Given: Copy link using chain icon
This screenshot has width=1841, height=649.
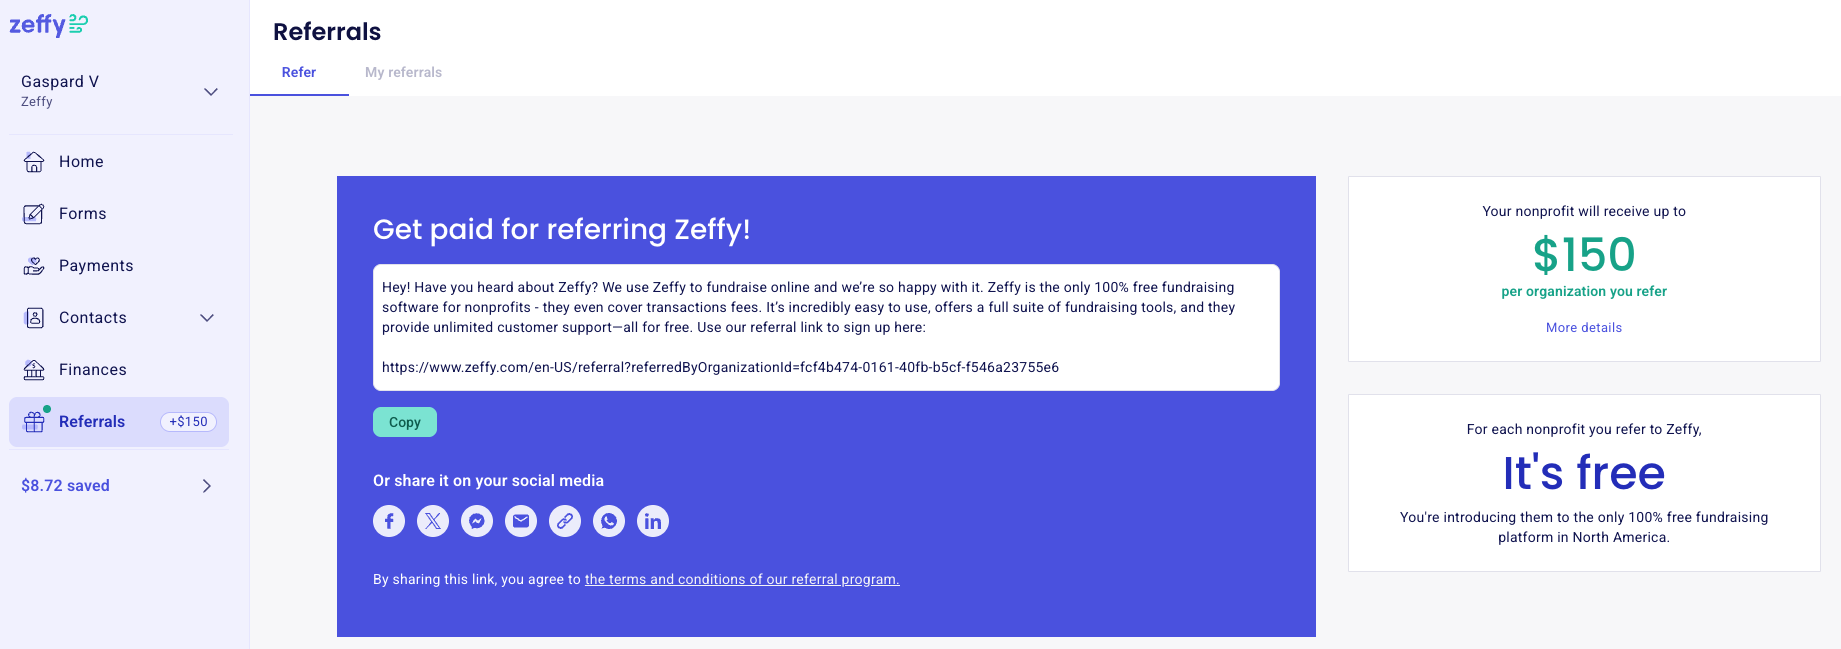Looking at the screenshot, I should coord(565,521).
